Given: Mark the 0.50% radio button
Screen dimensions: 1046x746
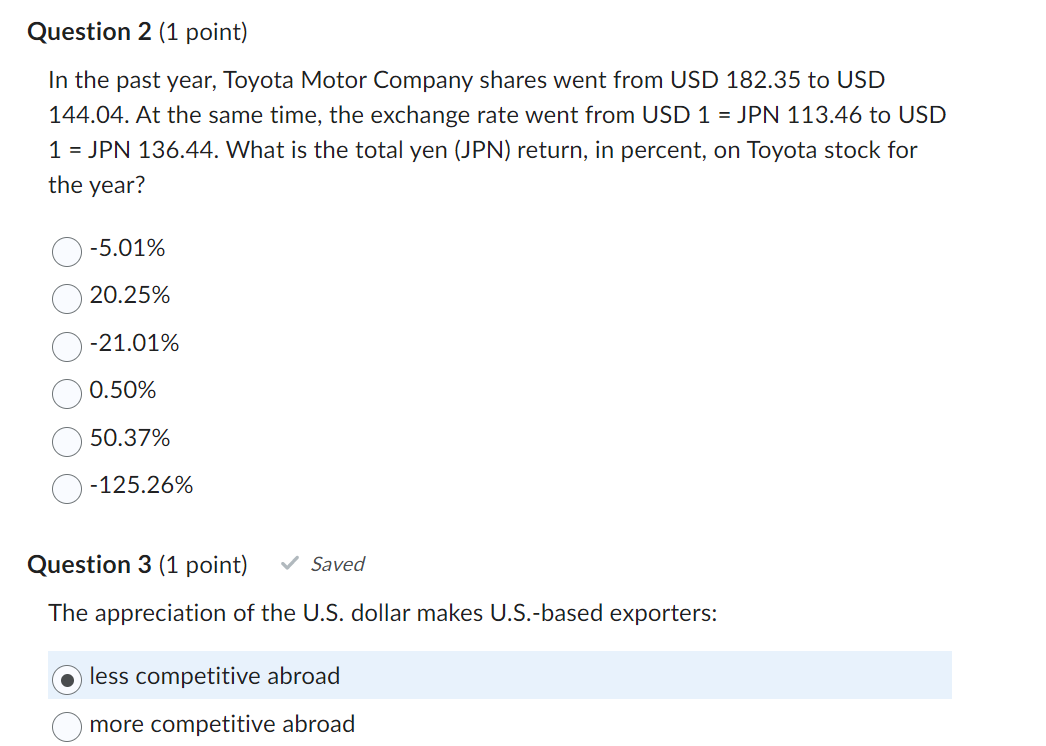Looking at the screenshot, I should (67, 392).
